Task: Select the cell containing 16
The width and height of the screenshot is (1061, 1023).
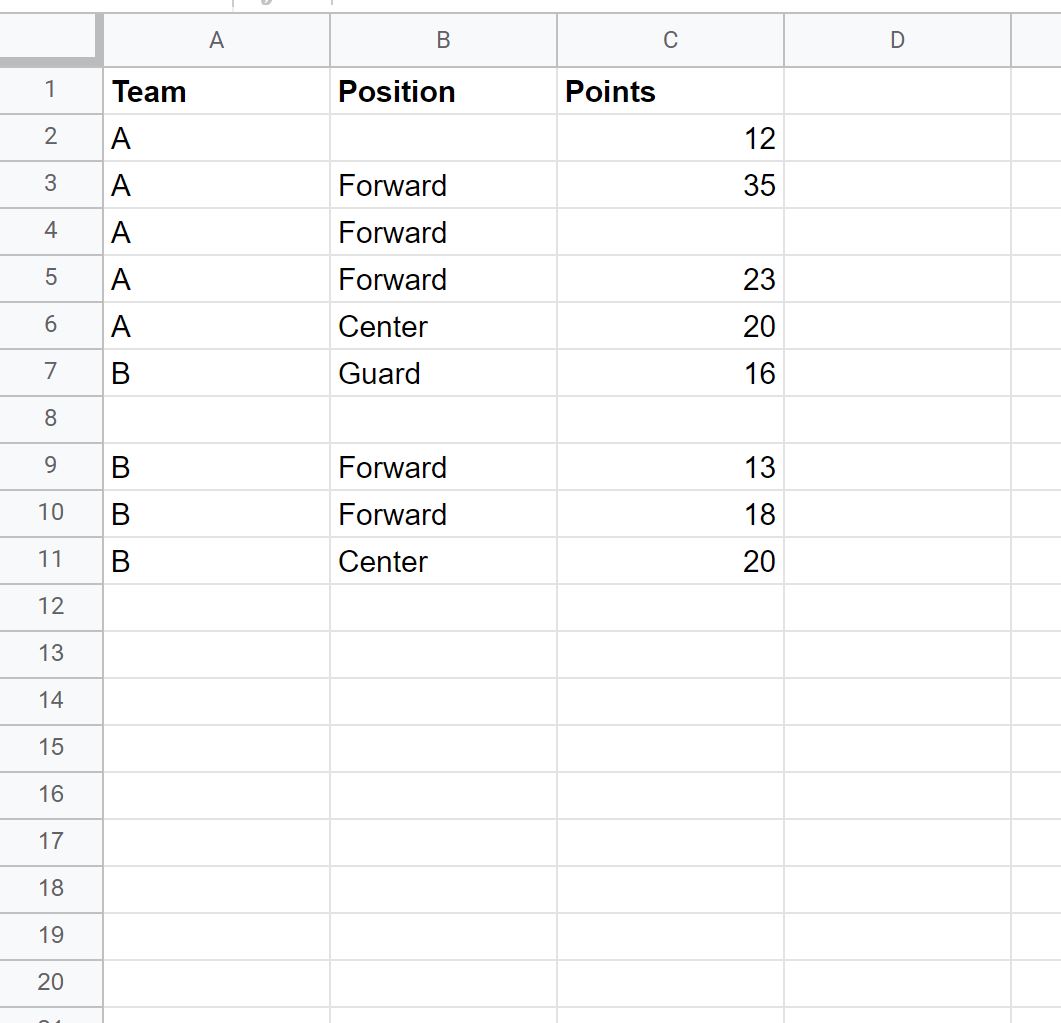Action: point(671,373)
